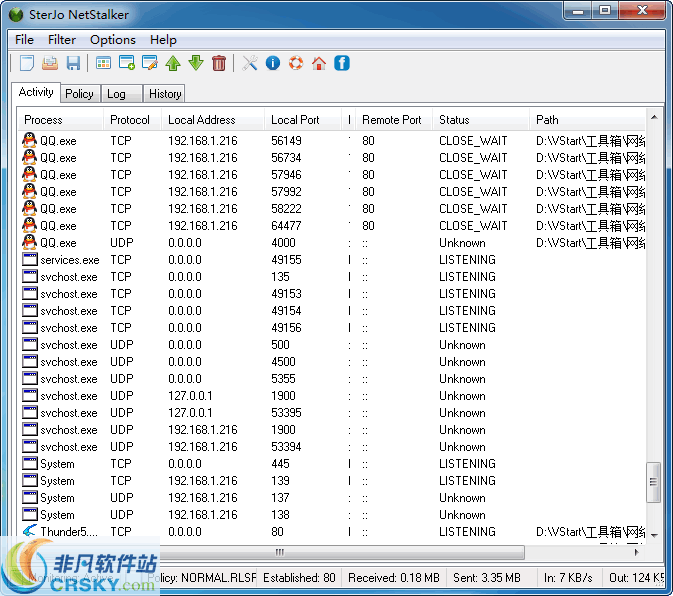This screenshot has width=673, height=596.
Task: Select the Activity tab
Action: click(36, 92)
